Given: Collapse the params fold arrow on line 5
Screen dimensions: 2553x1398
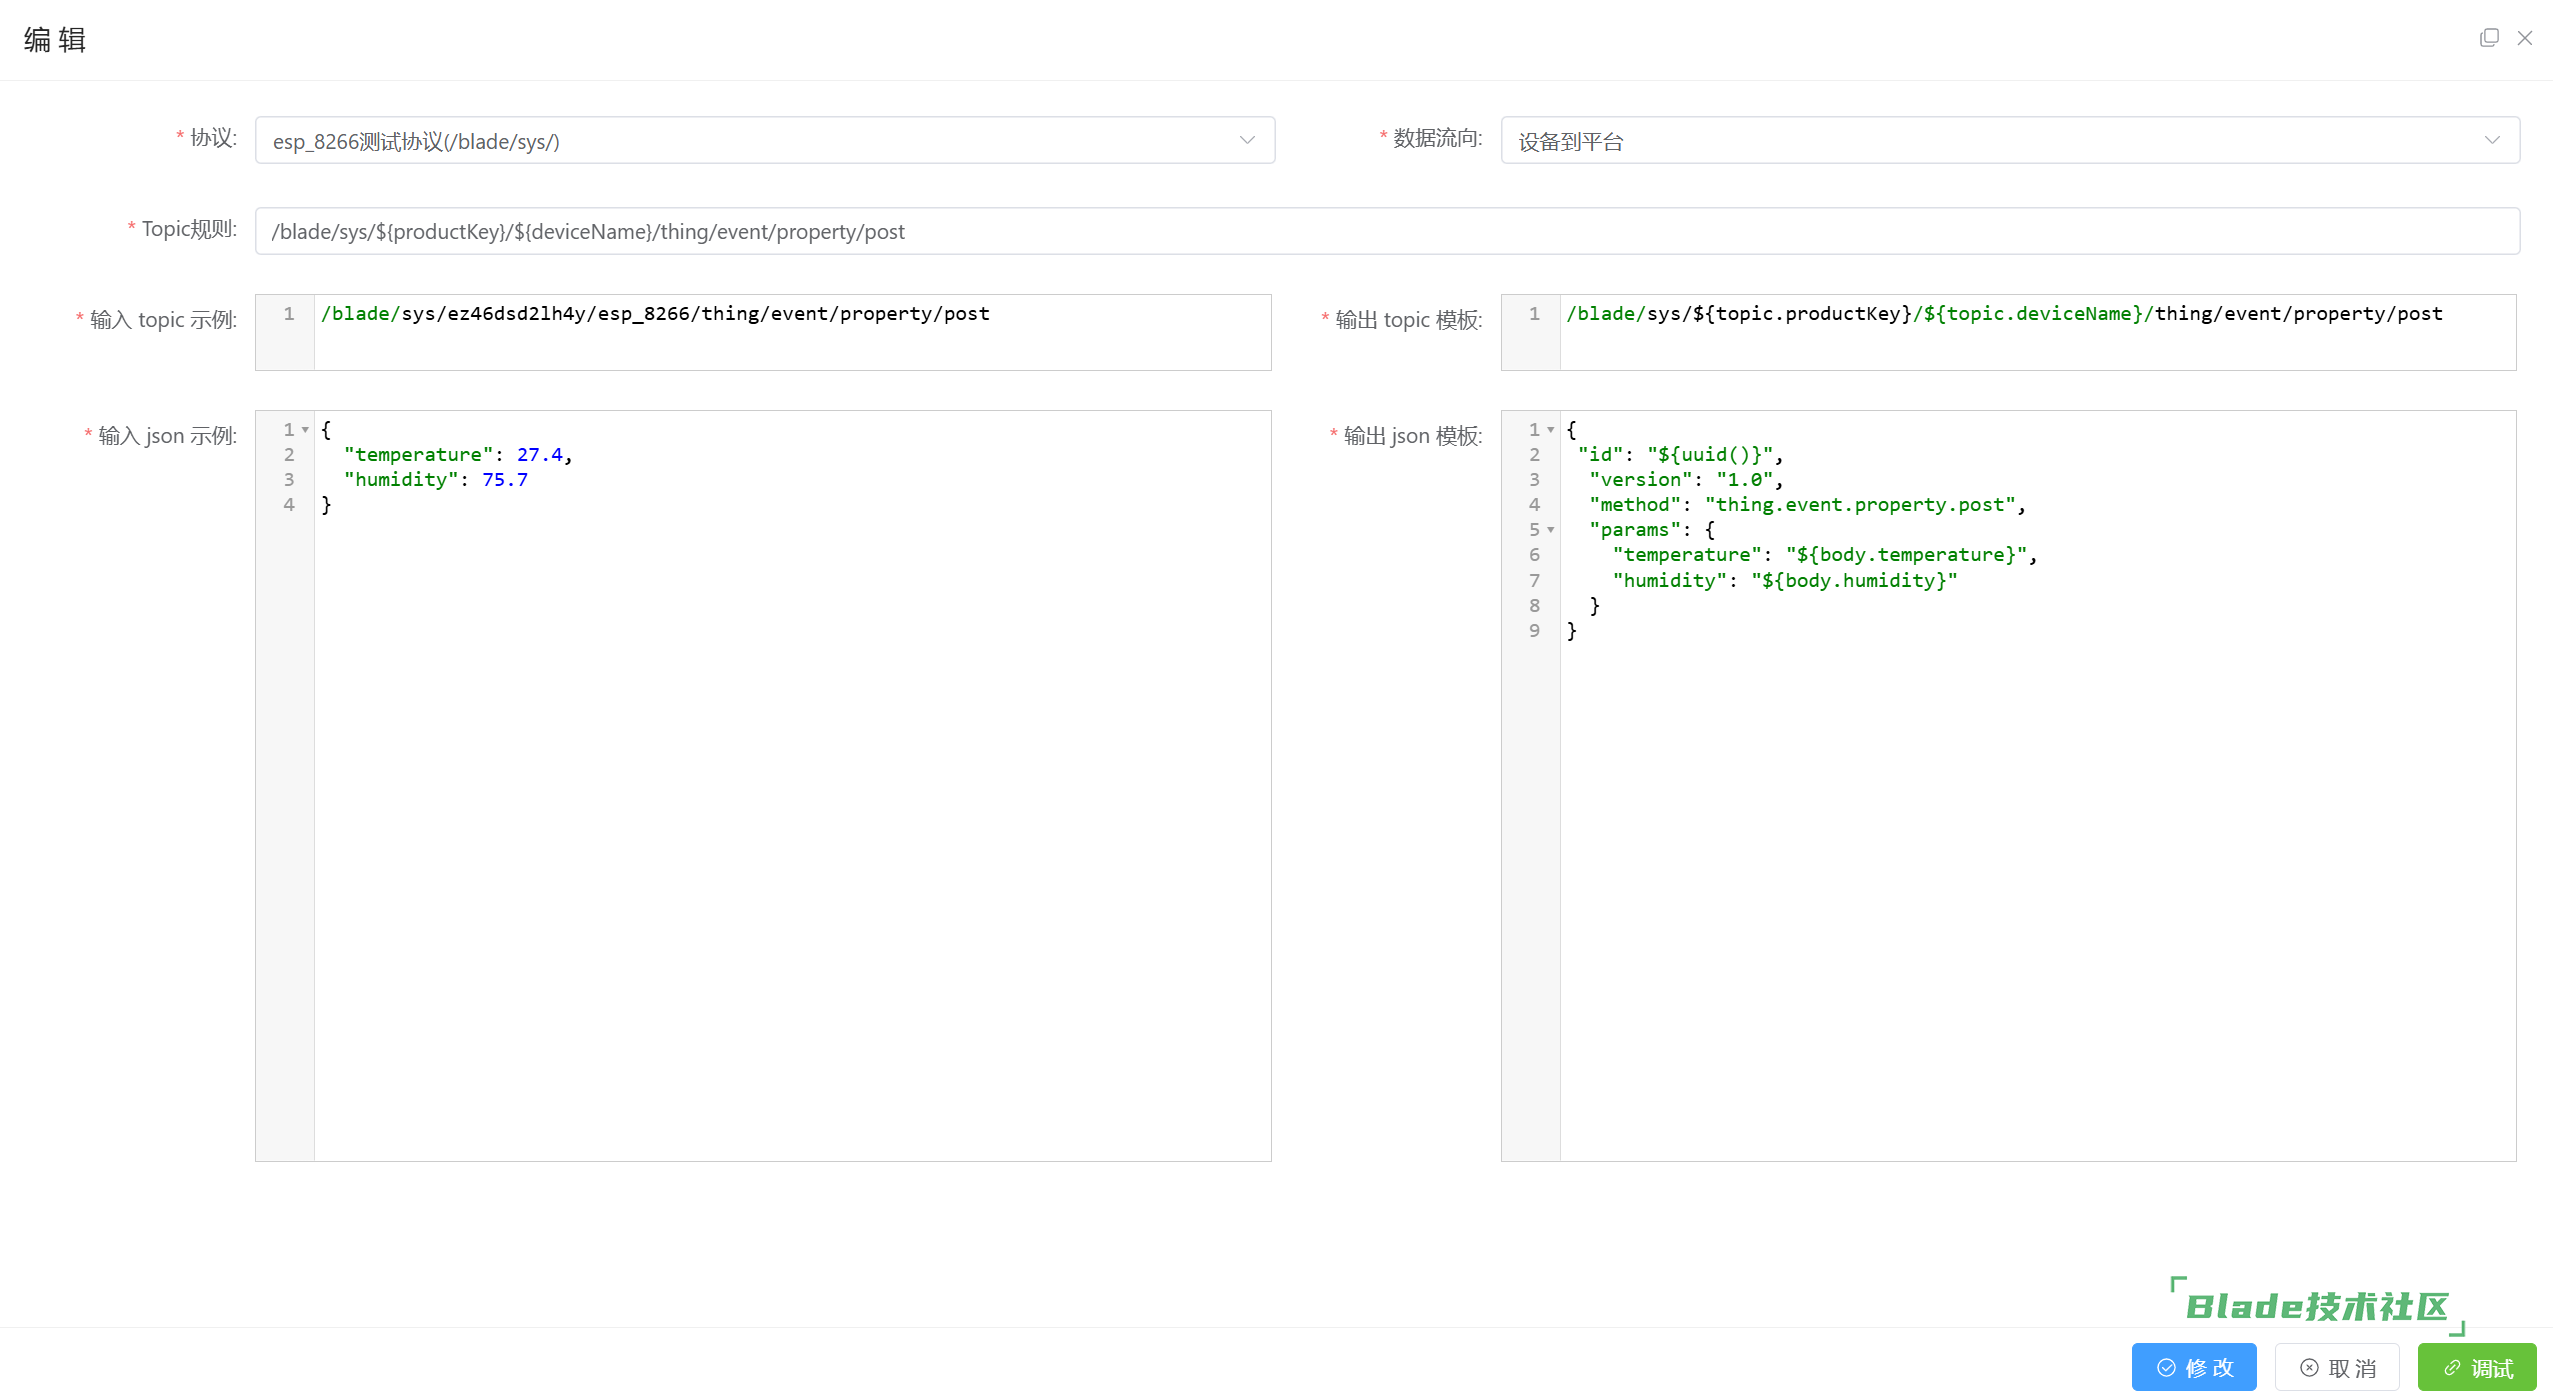Looking at the screenshot, I should point(1551,530).
